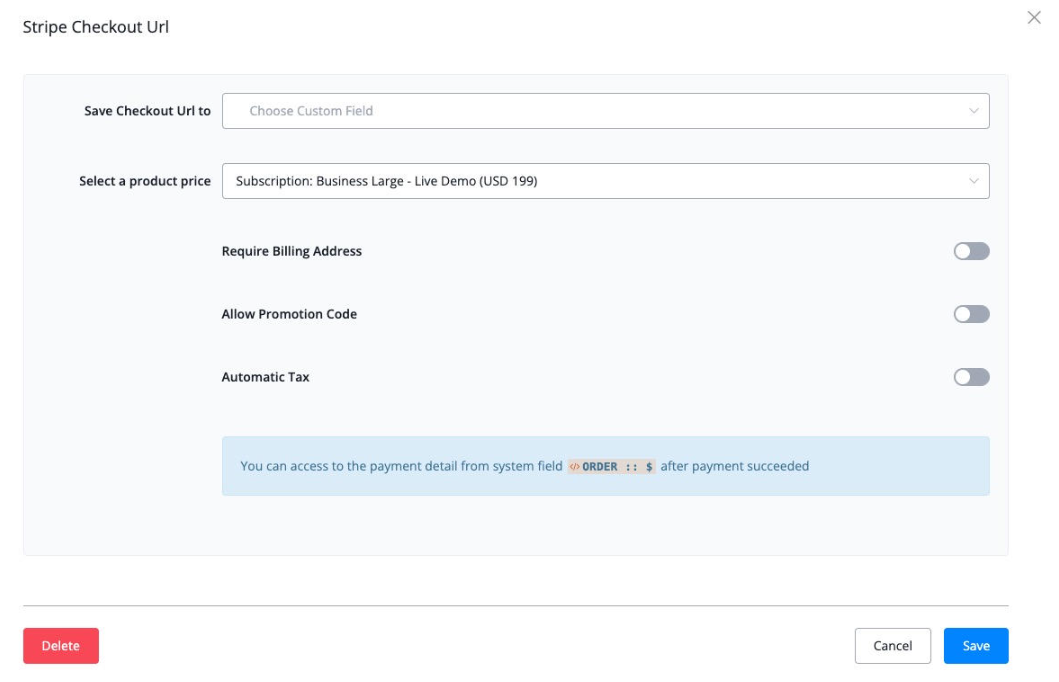Click the Allow Promotion Code label
This screenshot has width=1059, height=682.
pos(289,314)
